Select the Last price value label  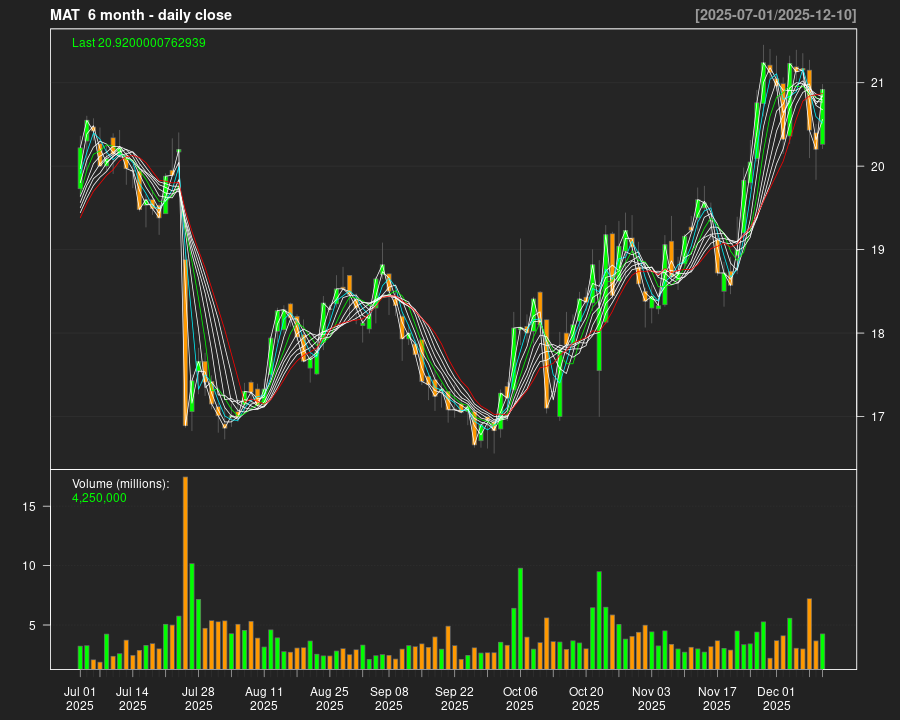click(x=139, y=43)
